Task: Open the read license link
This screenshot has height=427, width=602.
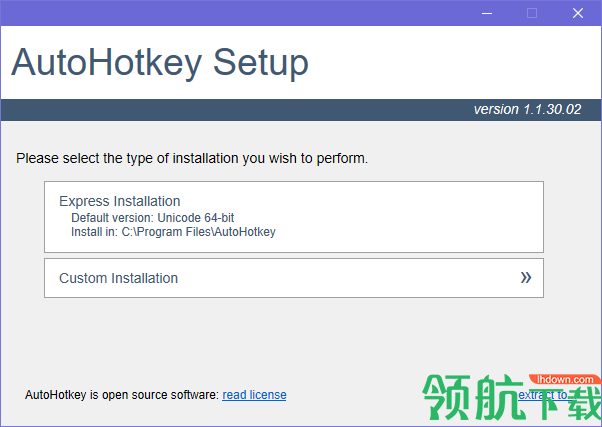Action: pos(254,395)
